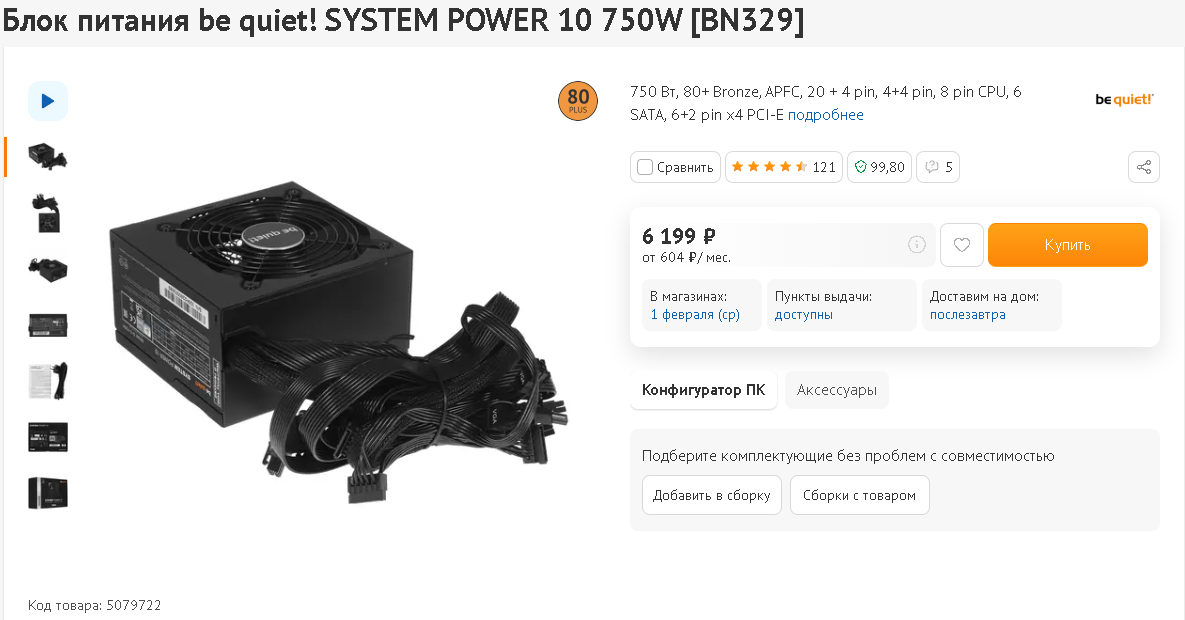Image resolution: width=1185 pixels, height=620 pixels.
Task: Switch to Аксессуары tab
Action: pos(837,390)
